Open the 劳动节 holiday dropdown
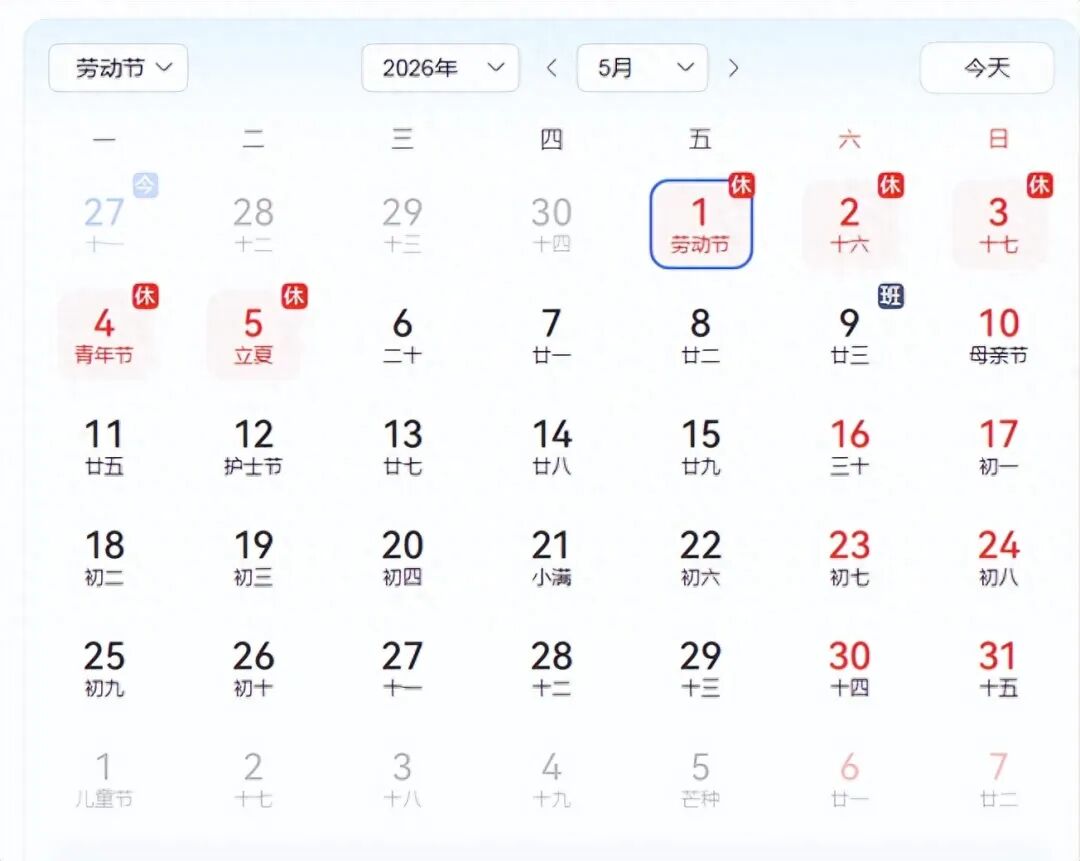 [x=118, y=68]
